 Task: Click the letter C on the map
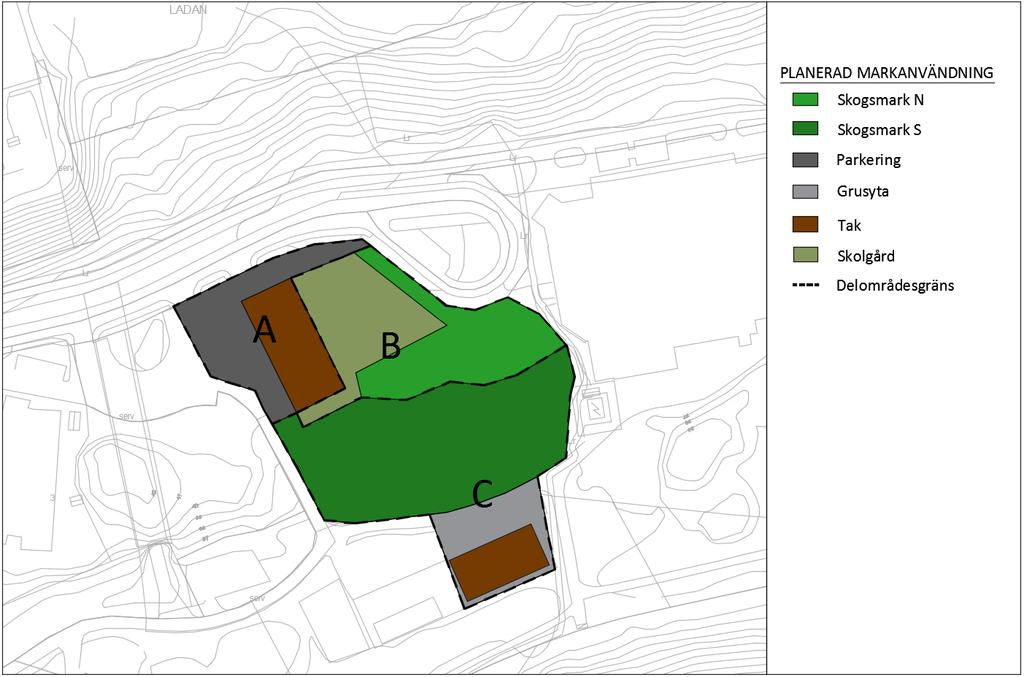(482, 495)
